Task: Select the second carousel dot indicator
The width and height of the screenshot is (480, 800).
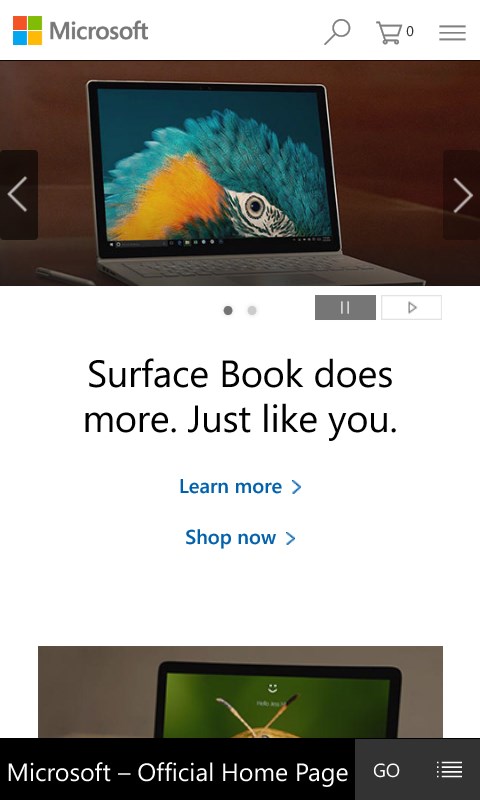Action: [252, 310]
